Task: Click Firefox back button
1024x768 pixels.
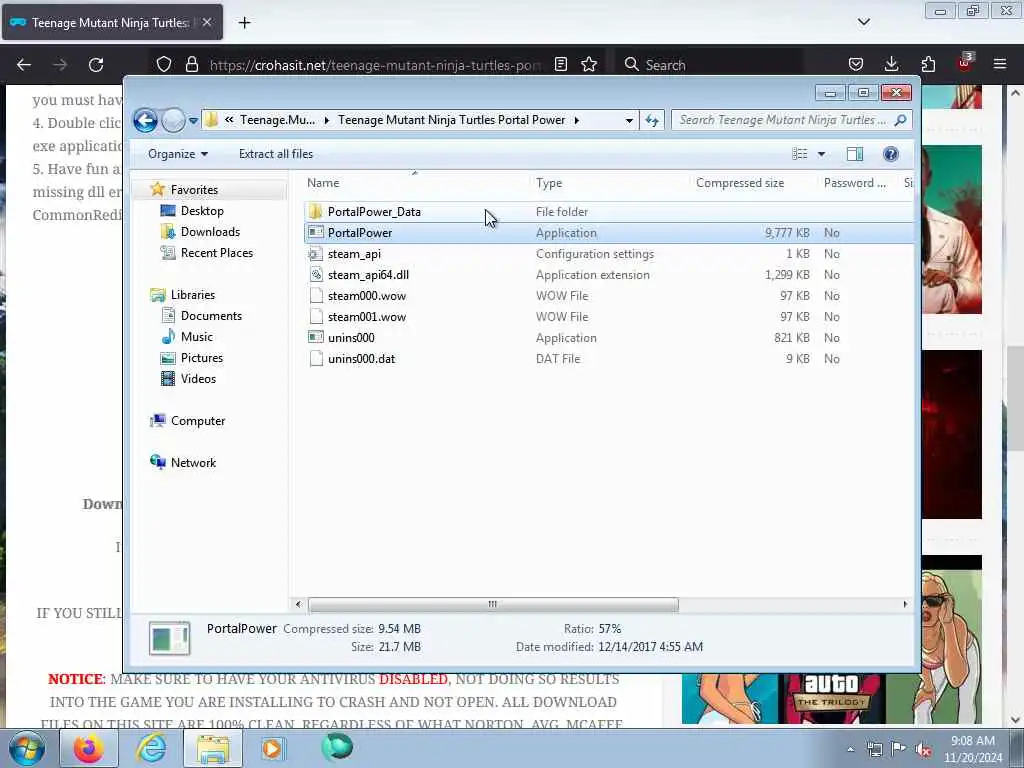Action: [24, 65]
